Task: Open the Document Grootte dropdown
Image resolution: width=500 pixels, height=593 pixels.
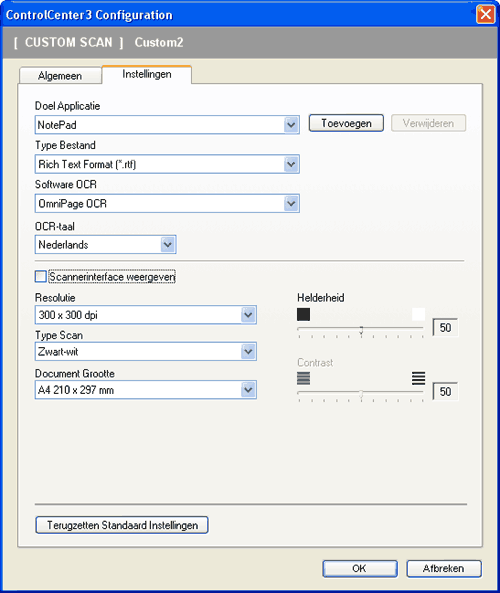Action: point(248,390)
